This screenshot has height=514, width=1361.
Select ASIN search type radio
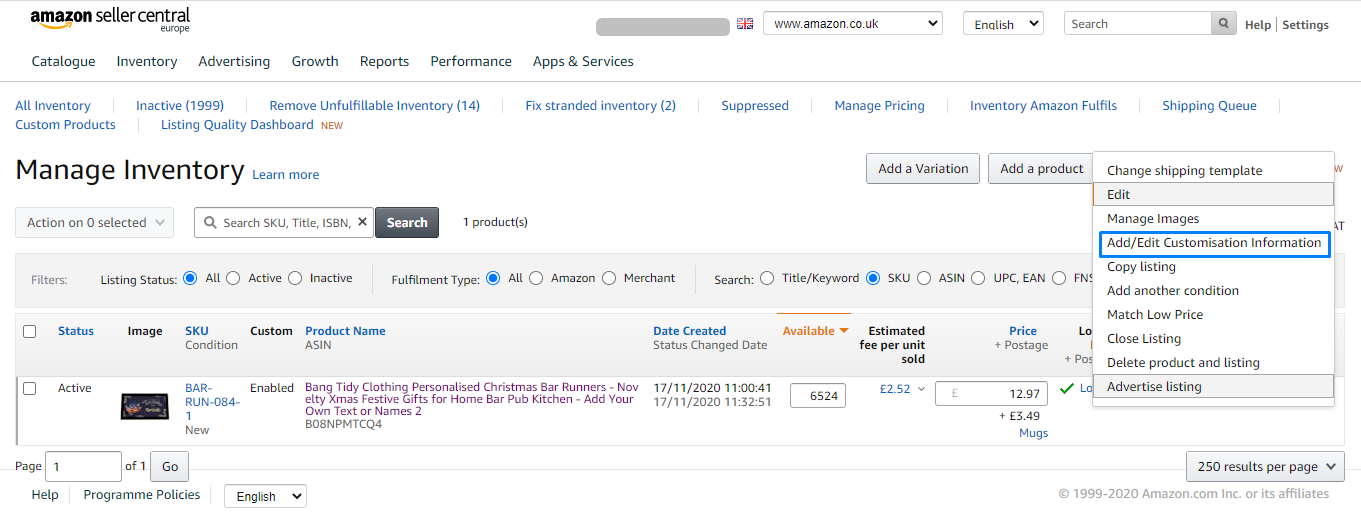924,279
